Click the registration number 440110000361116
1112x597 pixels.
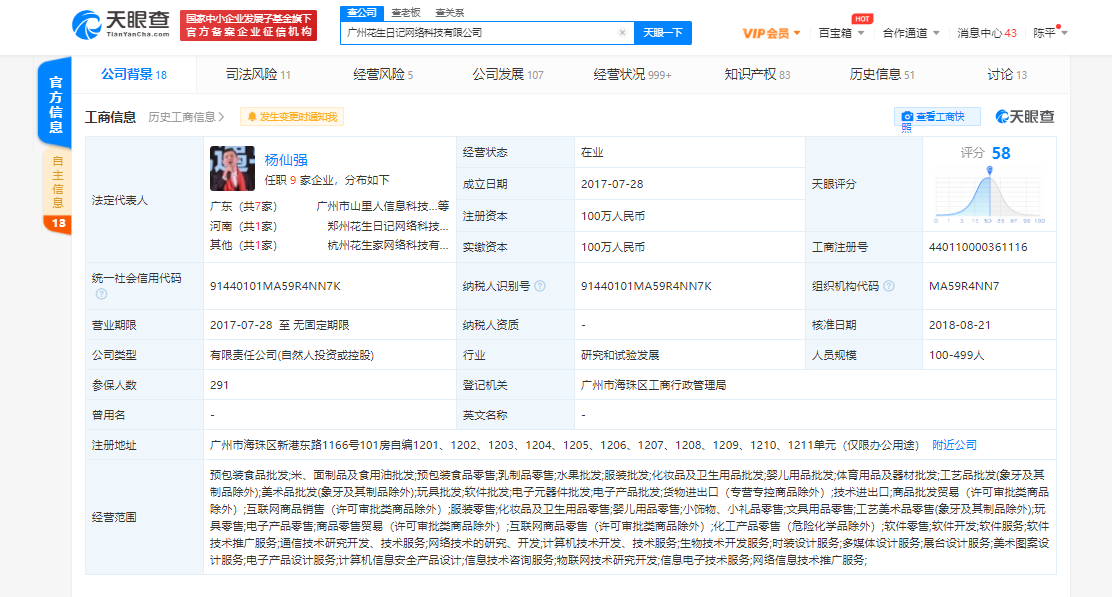(978, 247)
